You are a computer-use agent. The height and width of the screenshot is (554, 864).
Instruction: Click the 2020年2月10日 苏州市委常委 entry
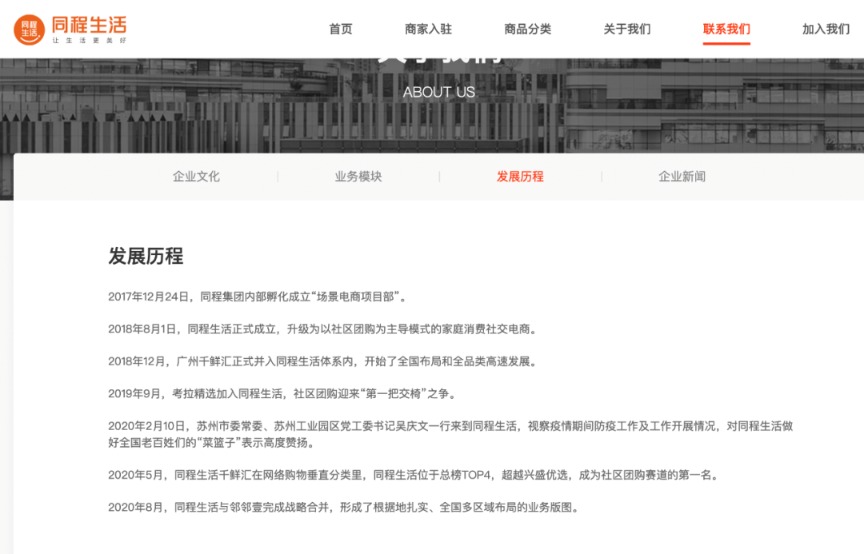(x=451, y=434)
